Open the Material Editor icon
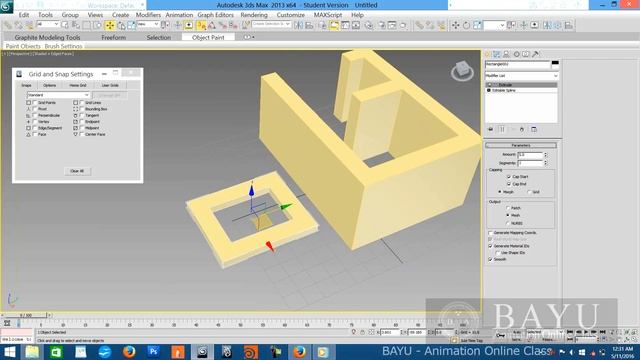The width and height of the screenshot is (640, 360). 369,25
